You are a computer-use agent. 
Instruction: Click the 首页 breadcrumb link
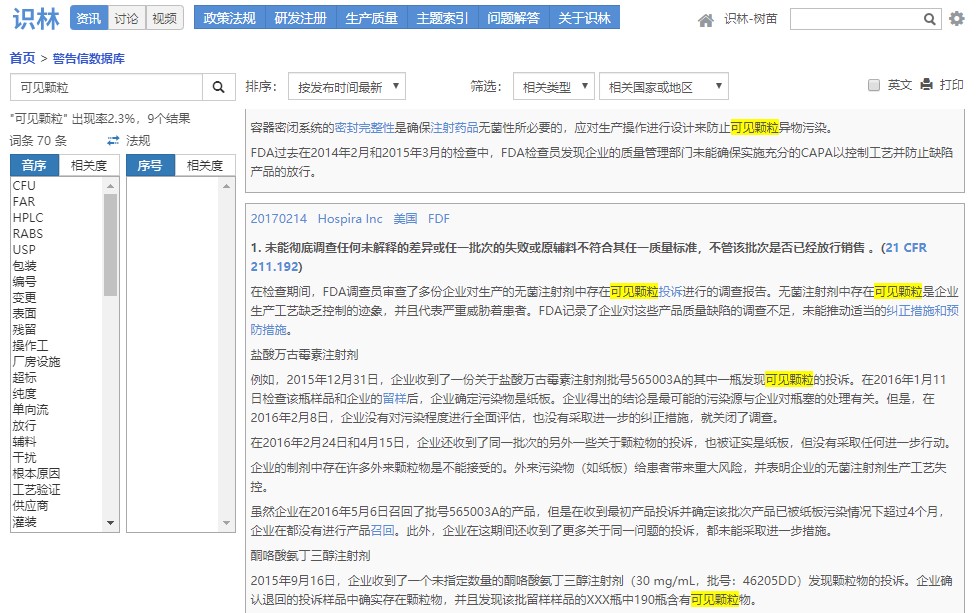pos(22,58)
